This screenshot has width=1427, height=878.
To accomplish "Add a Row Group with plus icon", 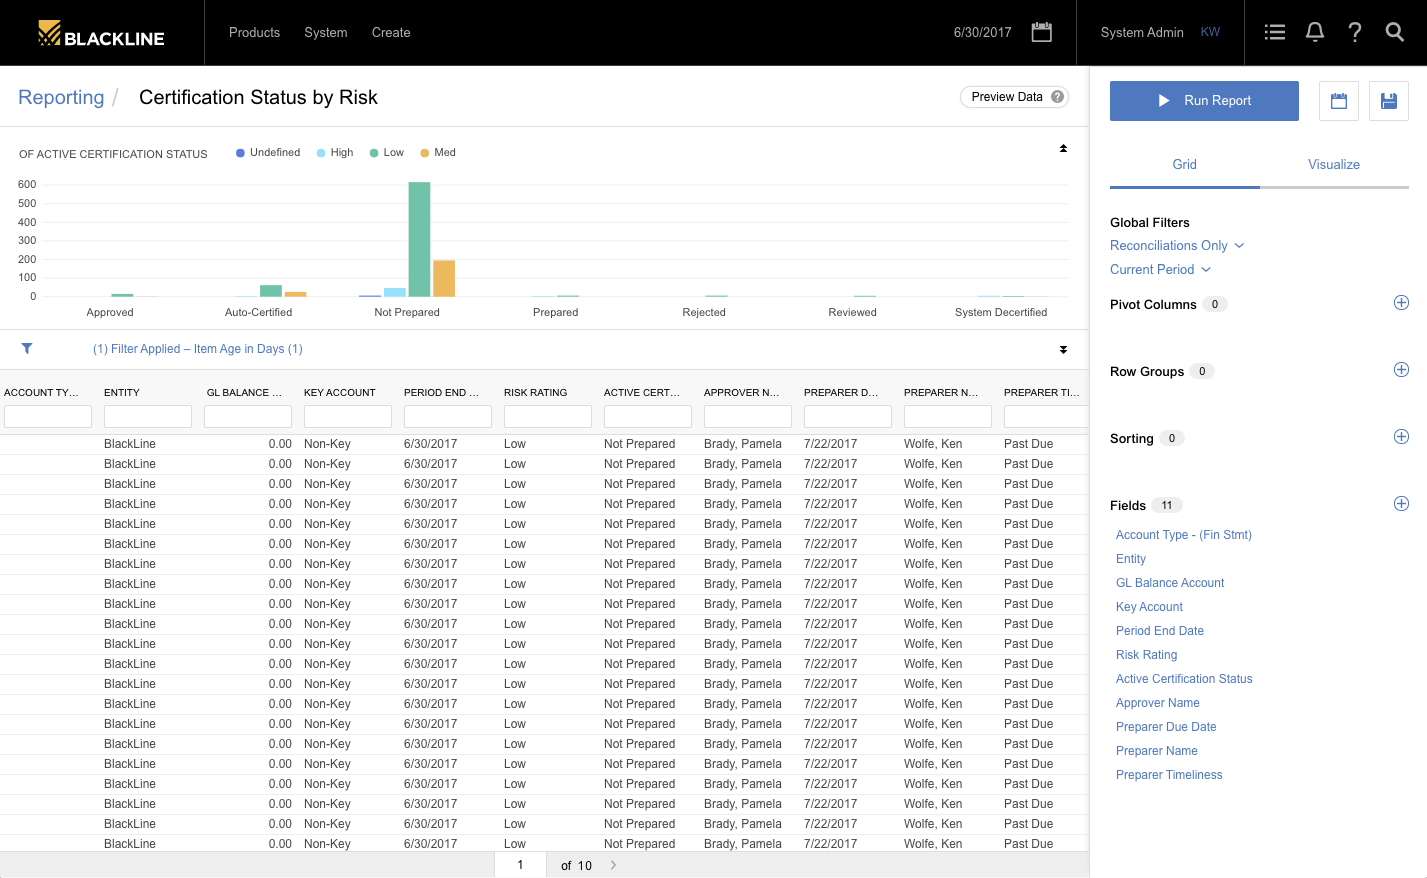I will [x=1401, y=370].
